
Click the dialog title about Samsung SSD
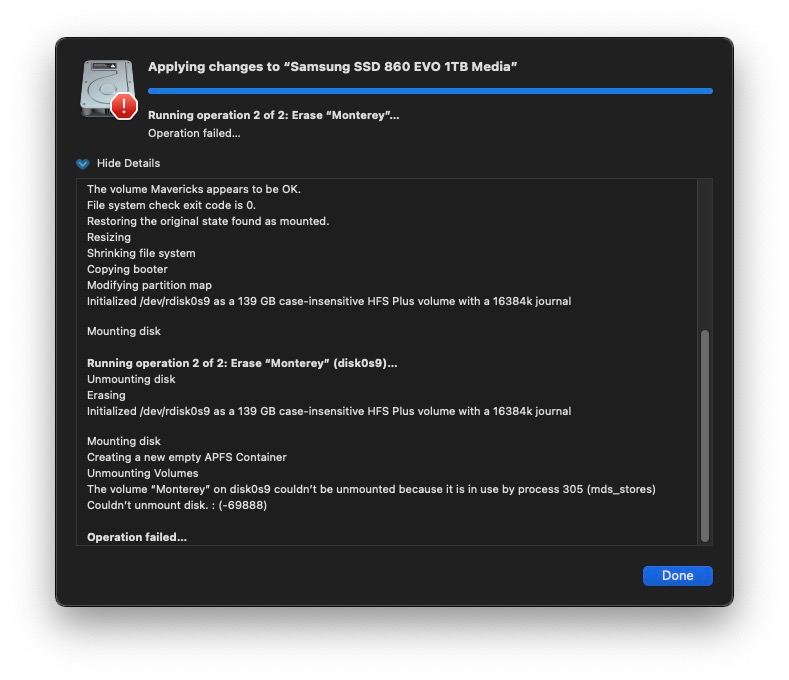(333, 66)
